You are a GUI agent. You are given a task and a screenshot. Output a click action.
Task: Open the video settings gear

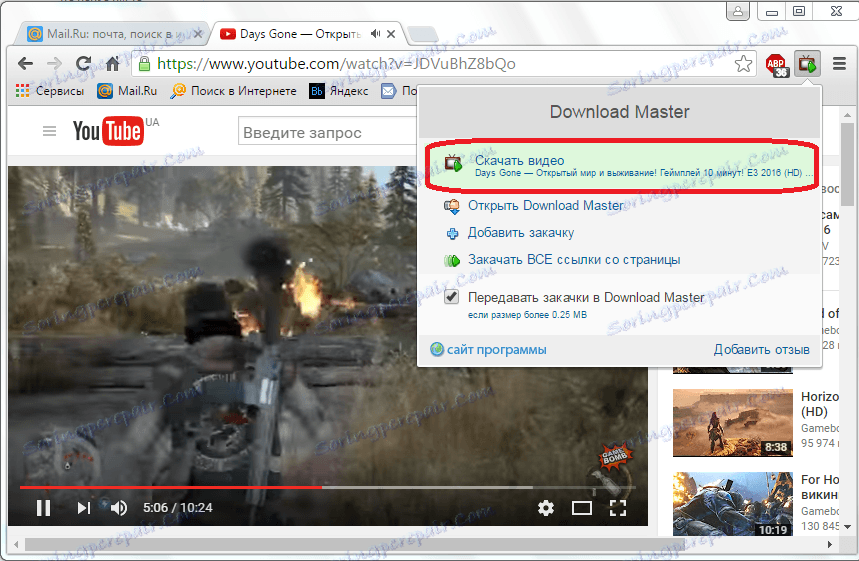pos(546,508)
